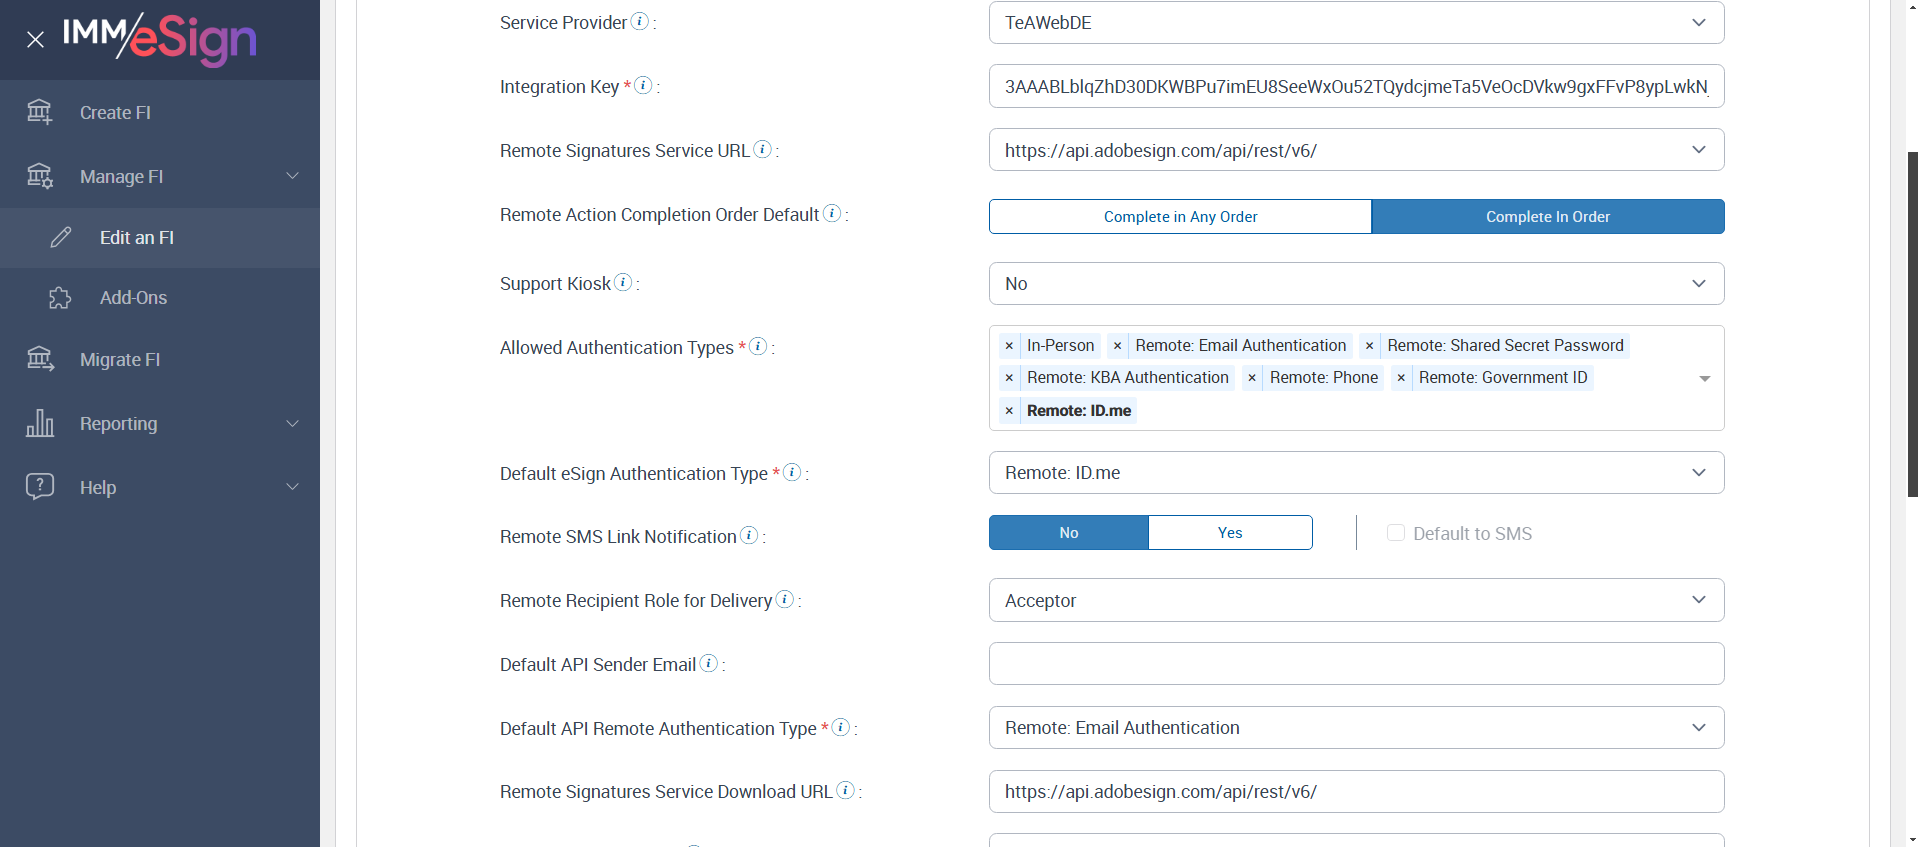
Task: Close the sidebar with the X icon
Action: [x=35, y=40]
